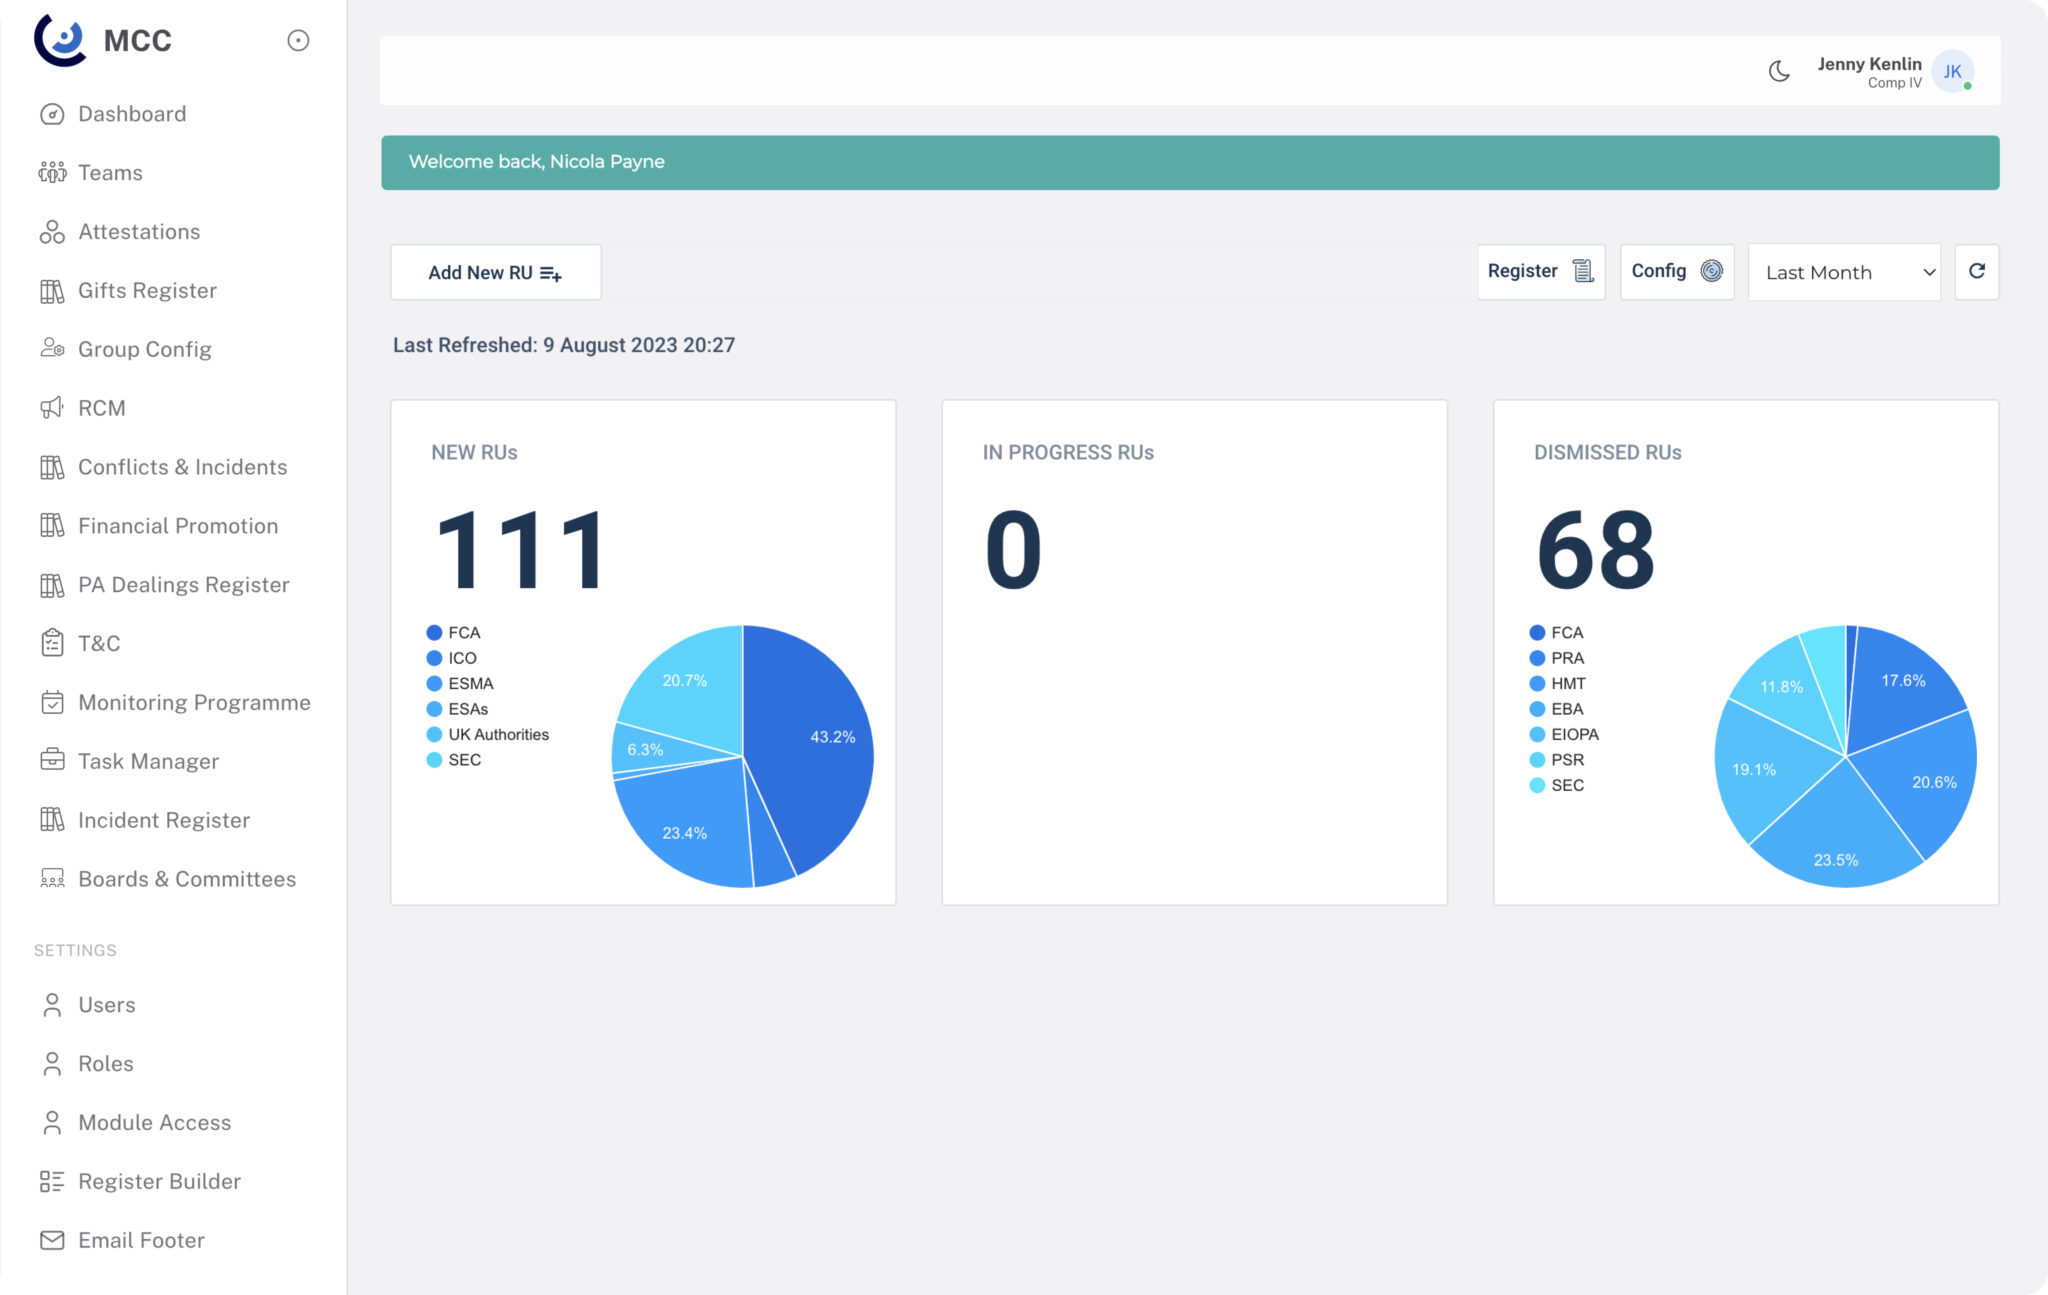This screenshot has width=2048, height=1295.
Task: Open the Last Month time filter dropdown
Action: (1844, 271)
